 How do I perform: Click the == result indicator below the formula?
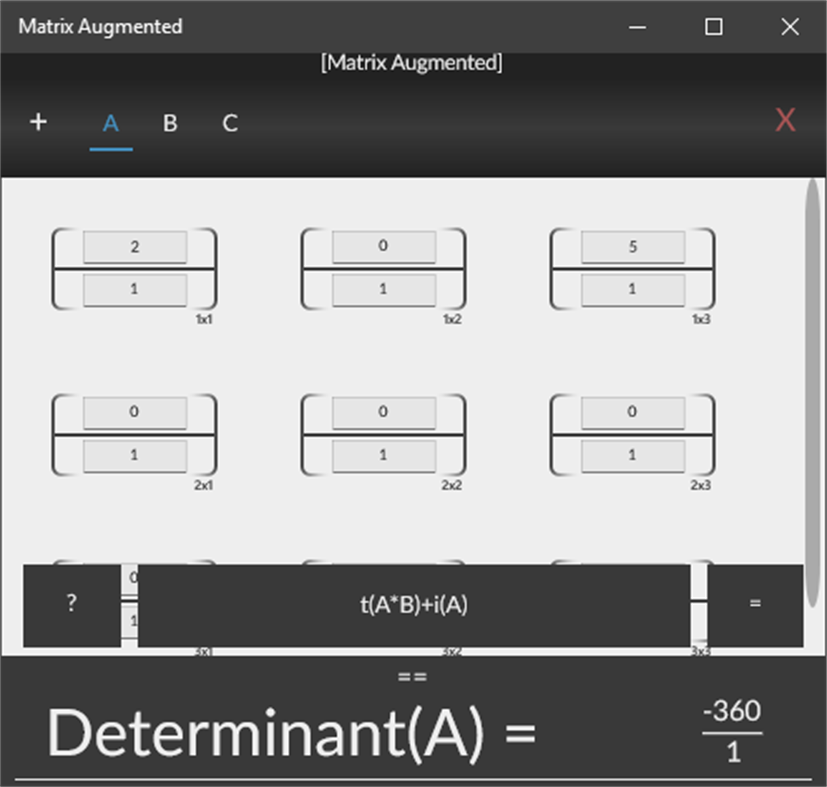[x=413, y=676]
